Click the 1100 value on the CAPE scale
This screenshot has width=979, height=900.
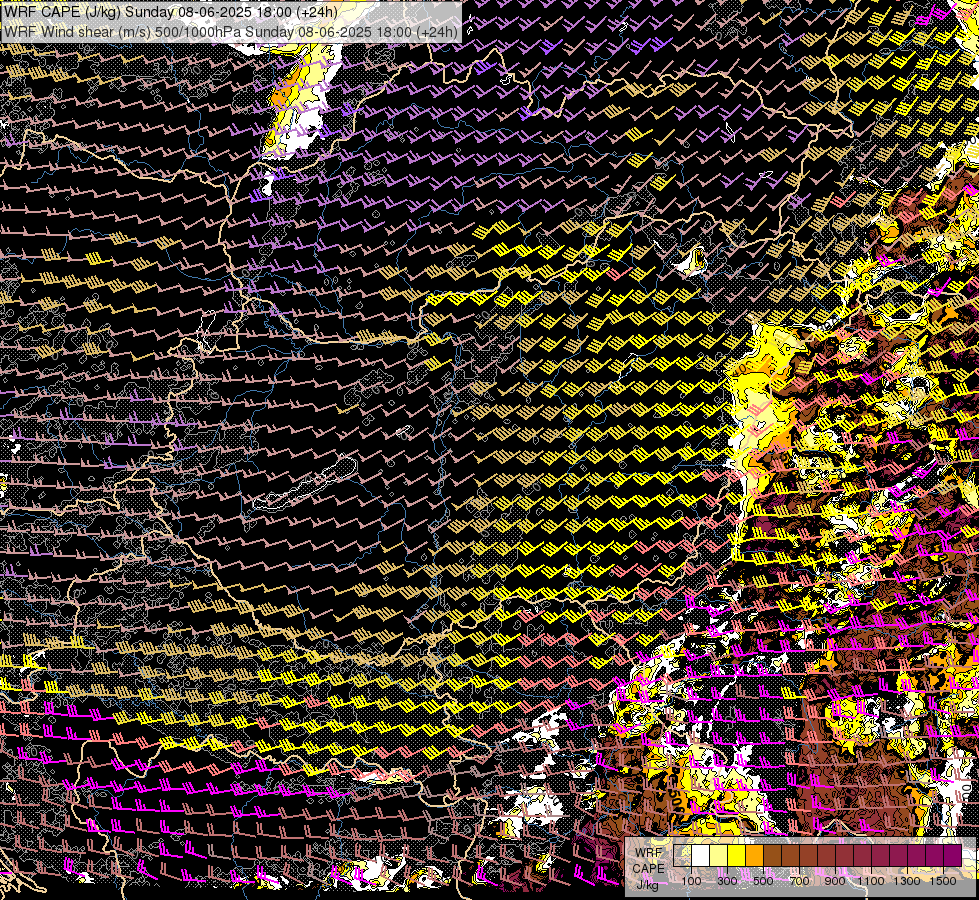pos(870,881)
